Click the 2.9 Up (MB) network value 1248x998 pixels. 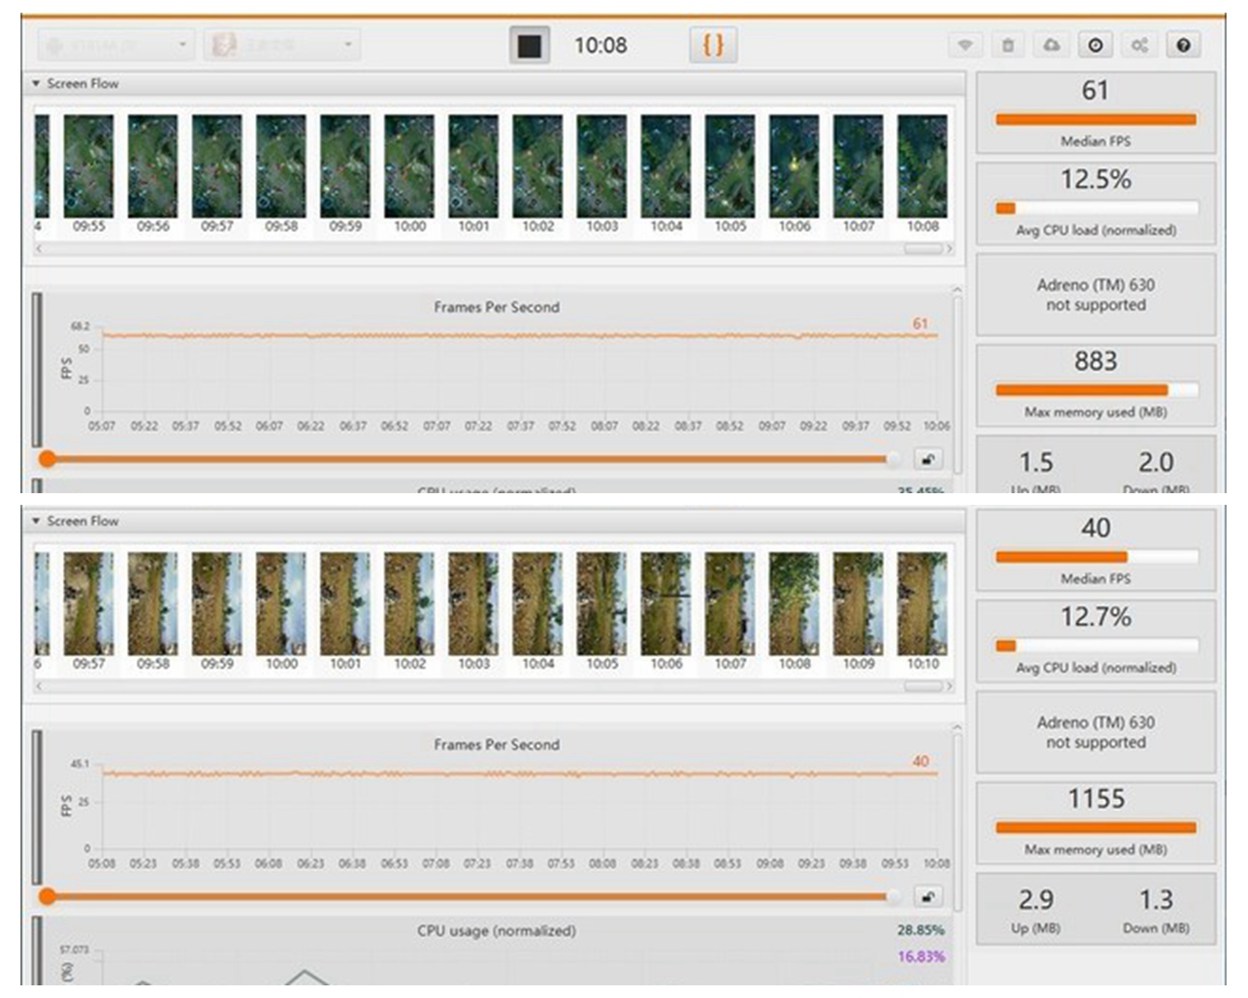pyautogui.click(x=1036, y=900)
